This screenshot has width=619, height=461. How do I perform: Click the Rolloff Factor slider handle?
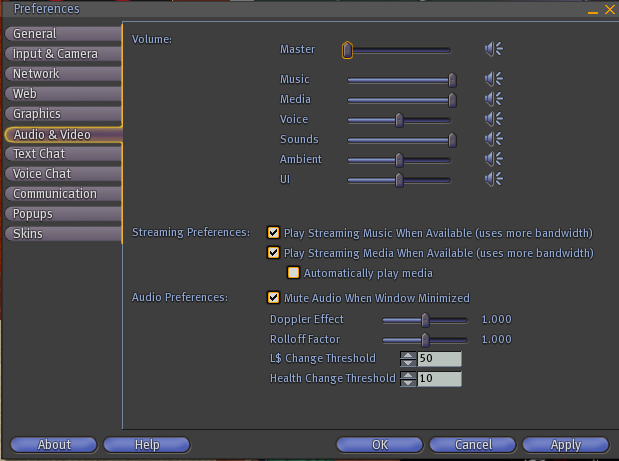point(425,340)
